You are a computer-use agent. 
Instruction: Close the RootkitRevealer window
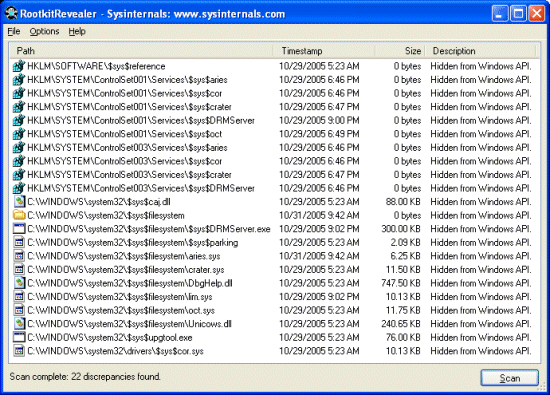(x=537, y=14)
